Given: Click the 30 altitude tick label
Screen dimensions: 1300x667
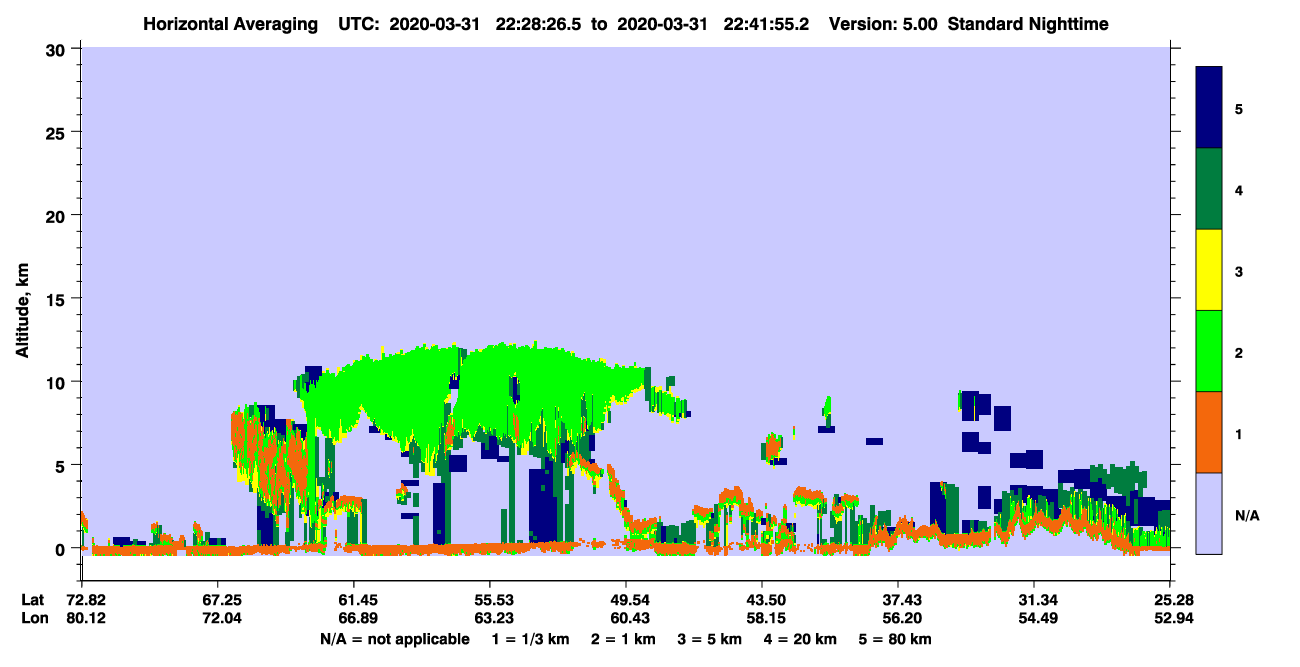Looking at the screenshot, I should [x=58, y=48].
